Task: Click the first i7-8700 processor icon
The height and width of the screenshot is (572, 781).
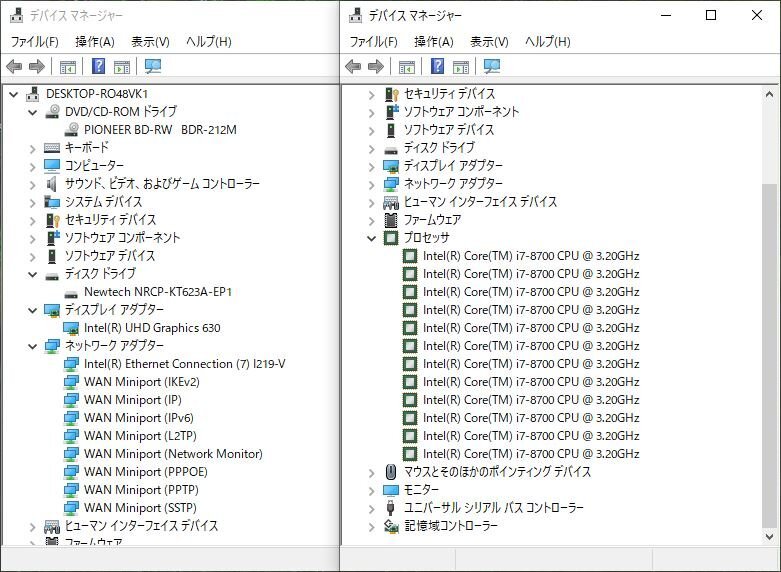Action: pyautogui.click(x=409, y=256)
